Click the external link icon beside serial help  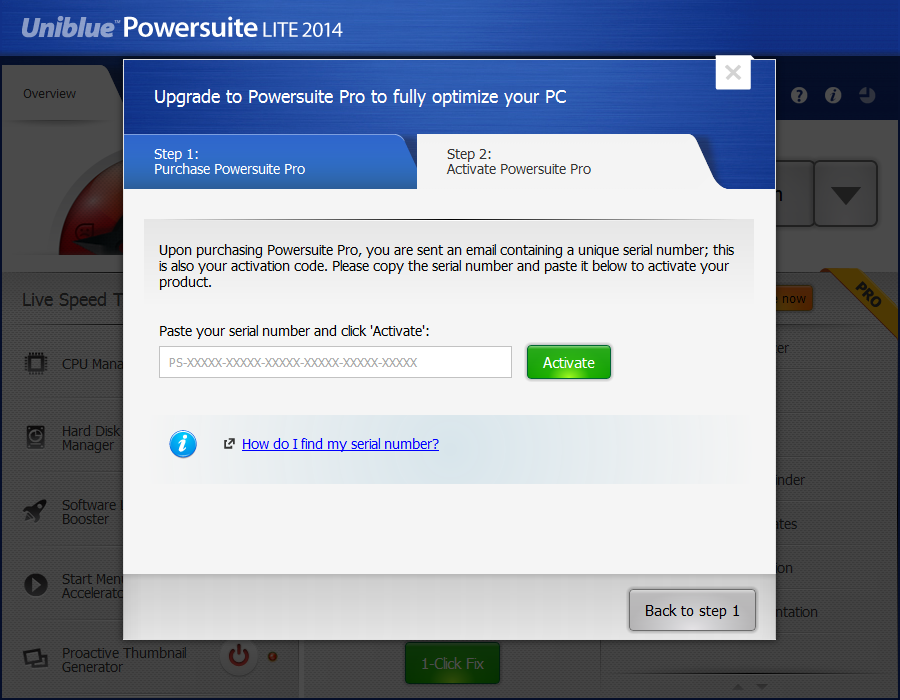tap(229, 444)
